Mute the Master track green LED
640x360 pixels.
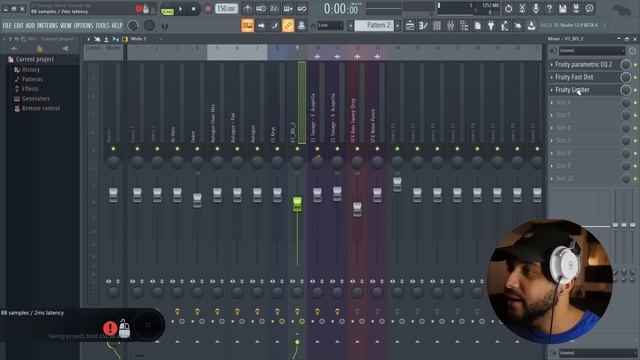113,149
